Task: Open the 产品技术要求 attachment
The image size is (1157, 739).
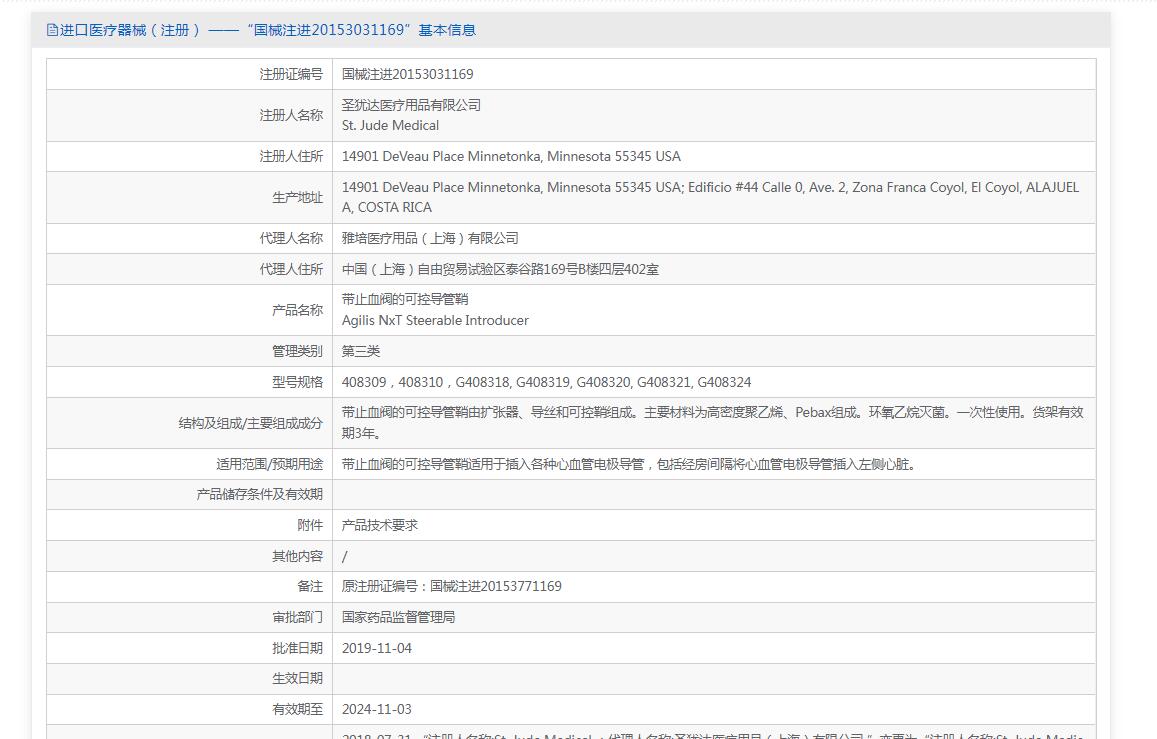Action: (379, 525)
